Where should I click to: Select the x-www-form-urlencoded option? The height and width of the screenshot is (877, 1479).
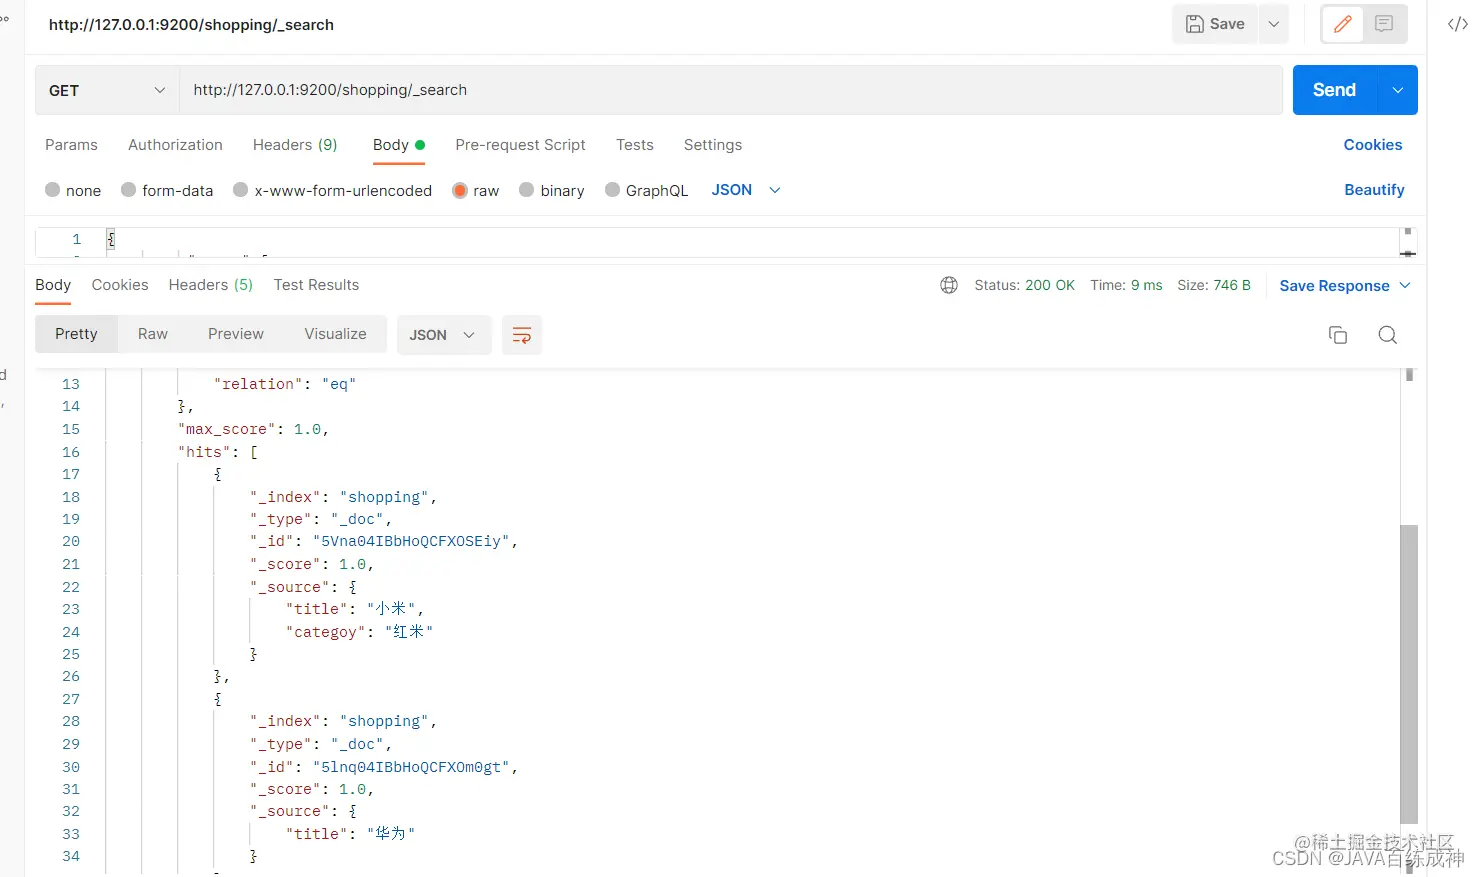(332, 190)
